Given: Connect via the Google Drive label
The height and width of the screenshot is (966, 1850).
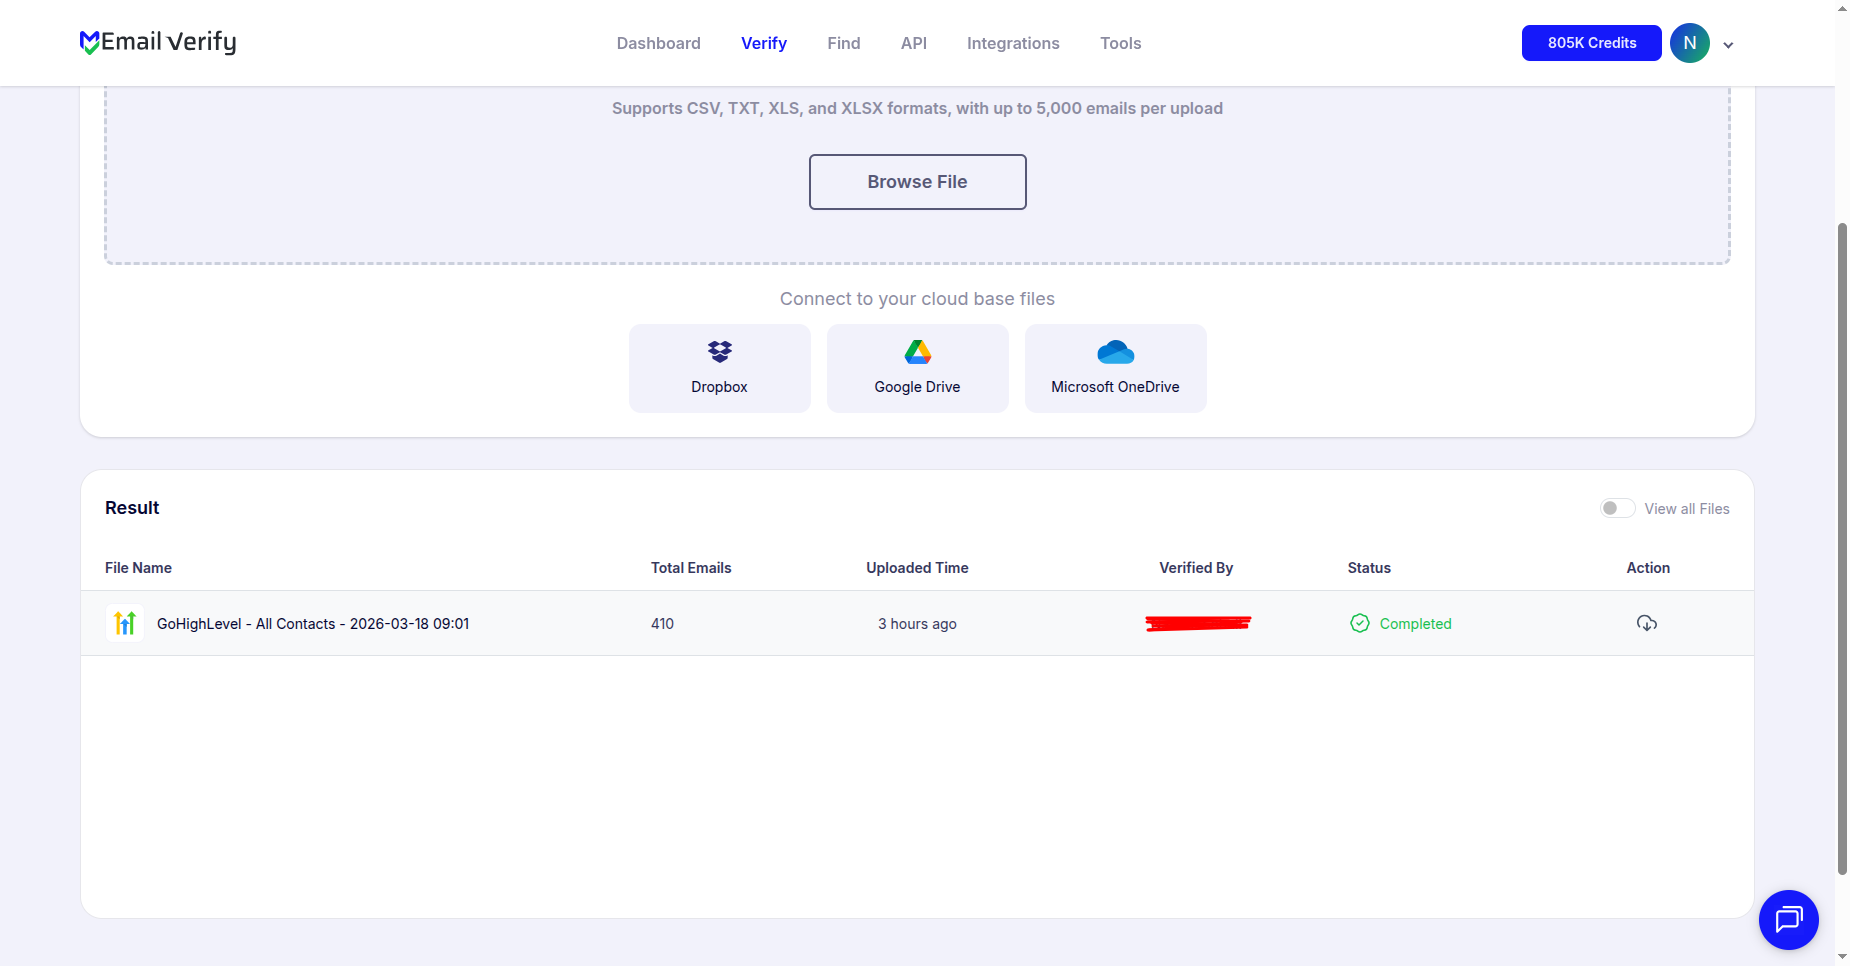Looking at the screenshot, I should pos(917,387).
